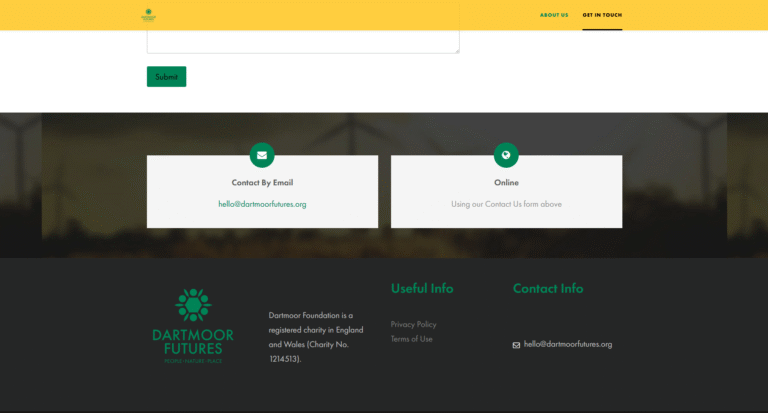The width and height of the screenshot is (768, 413).
Task: Click the Useful Info footer heading
Action: [421, 288]
